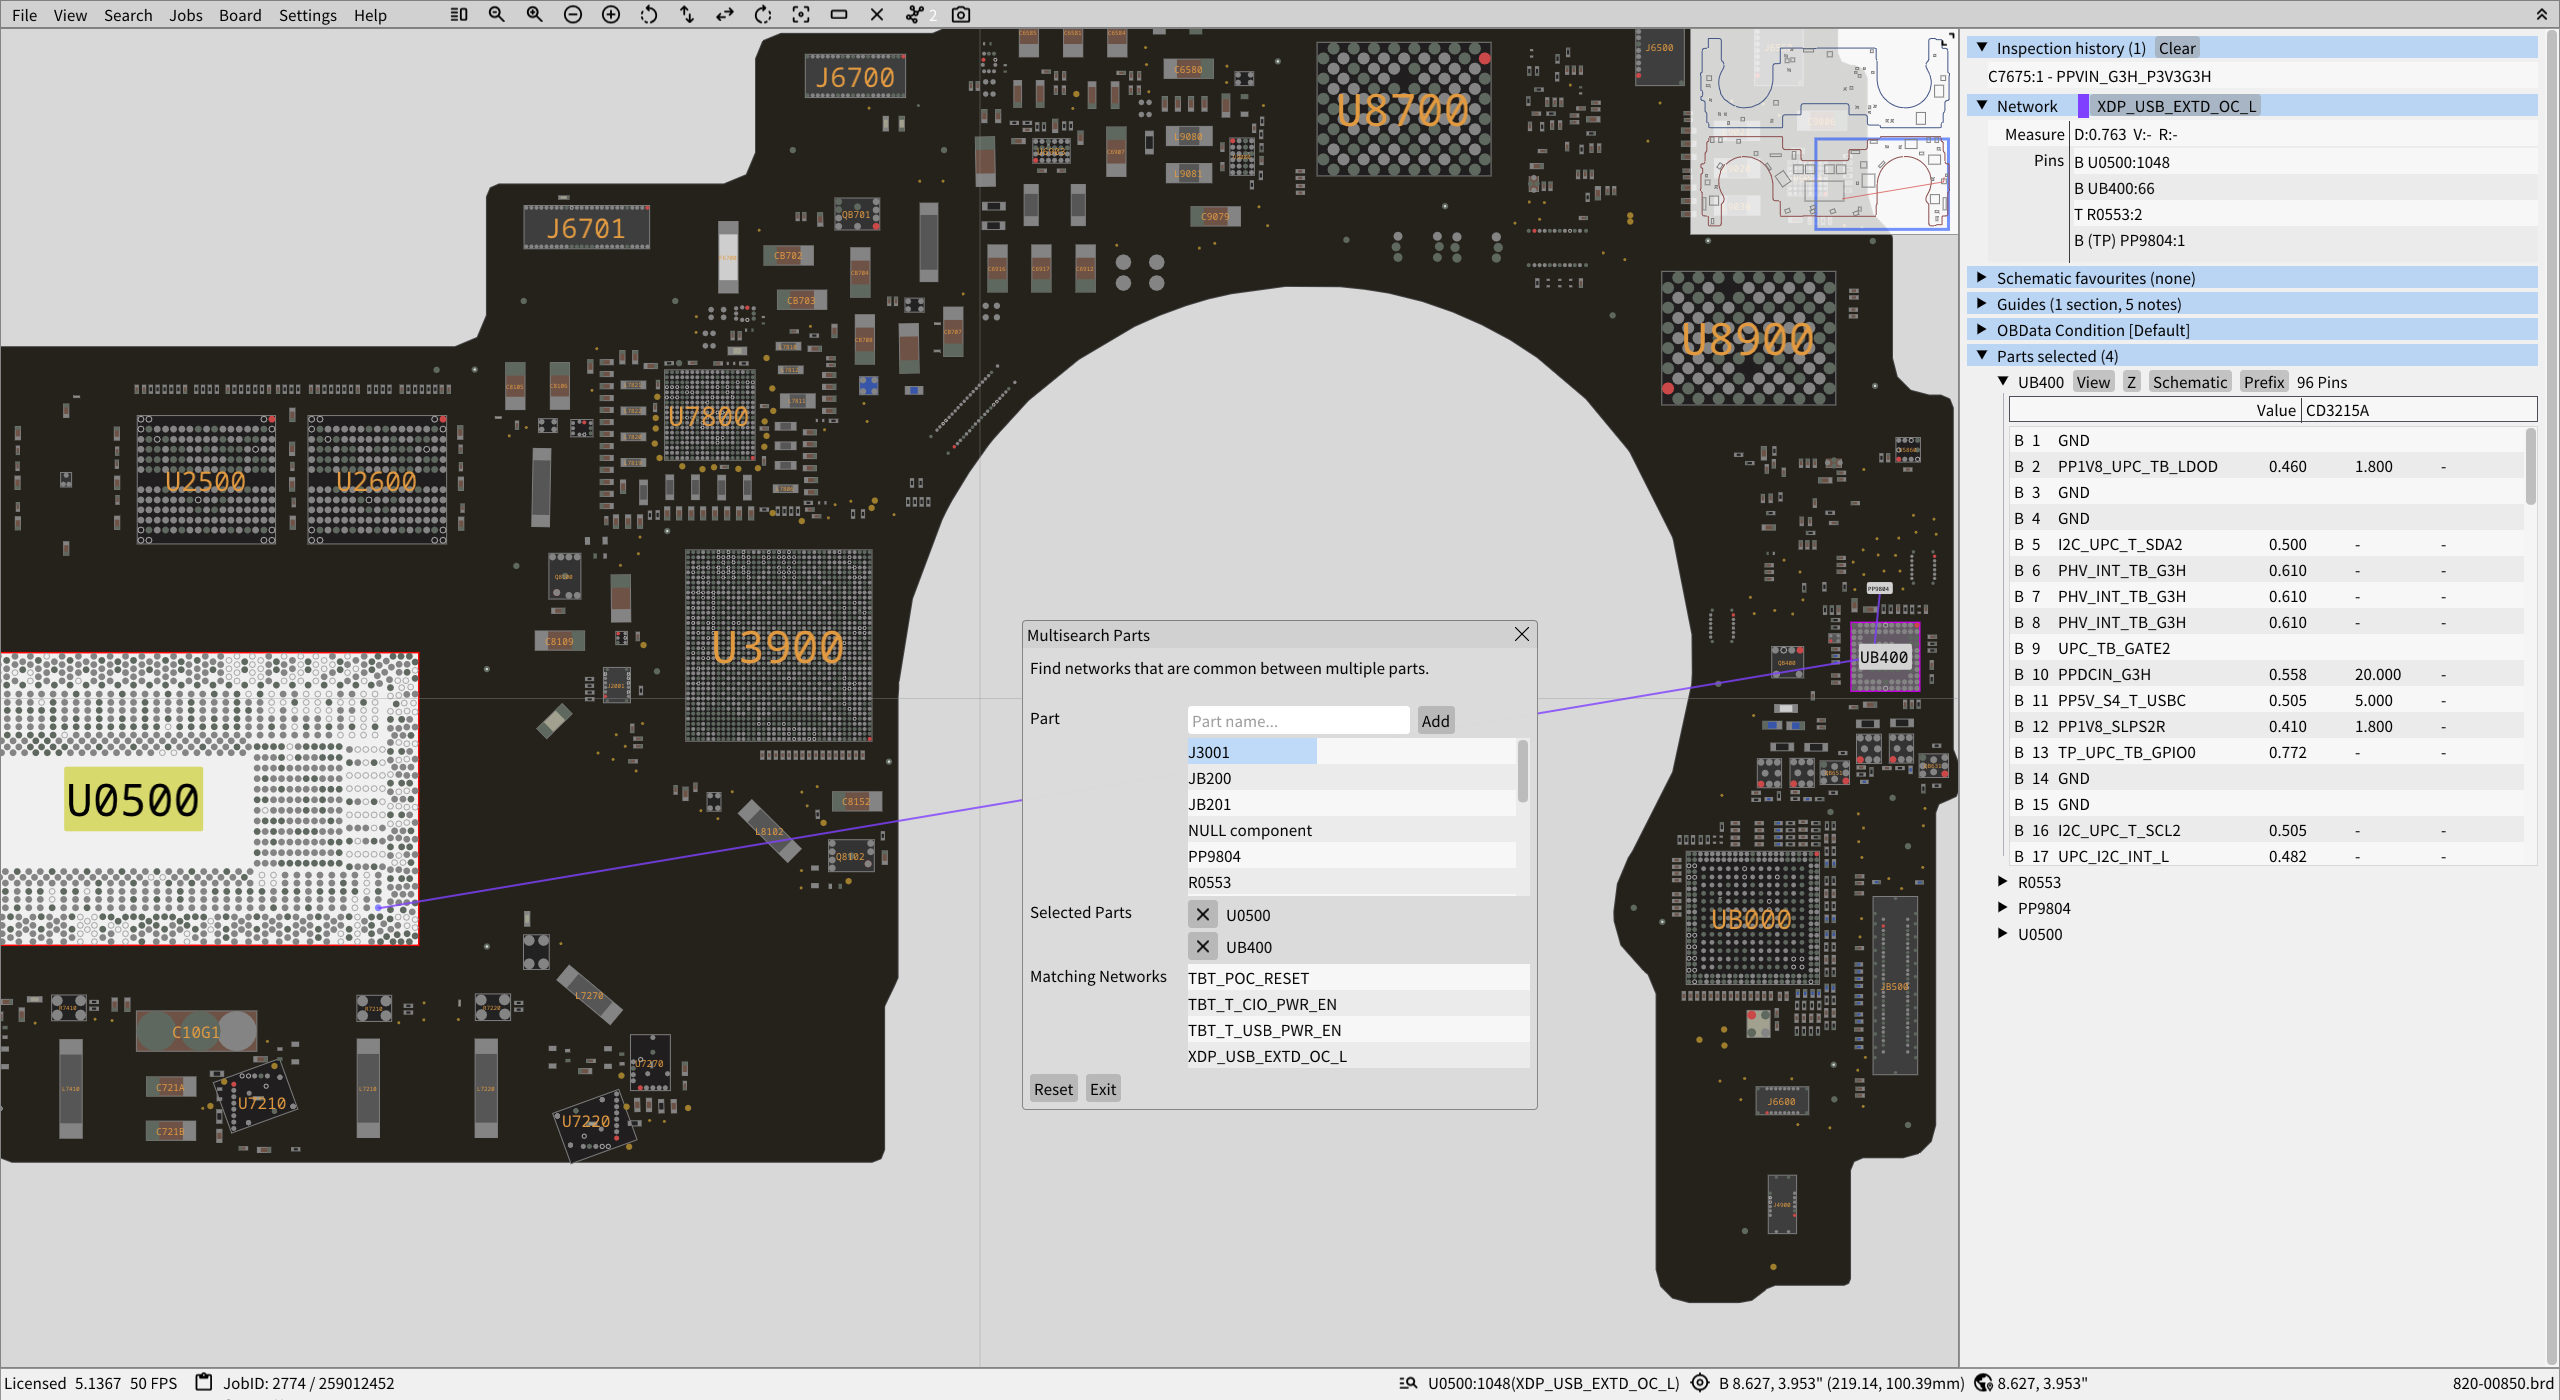Rotate board counter-clockwise
The width and height of the screenshot is (2560, 1400).
(x=649, y=14)
